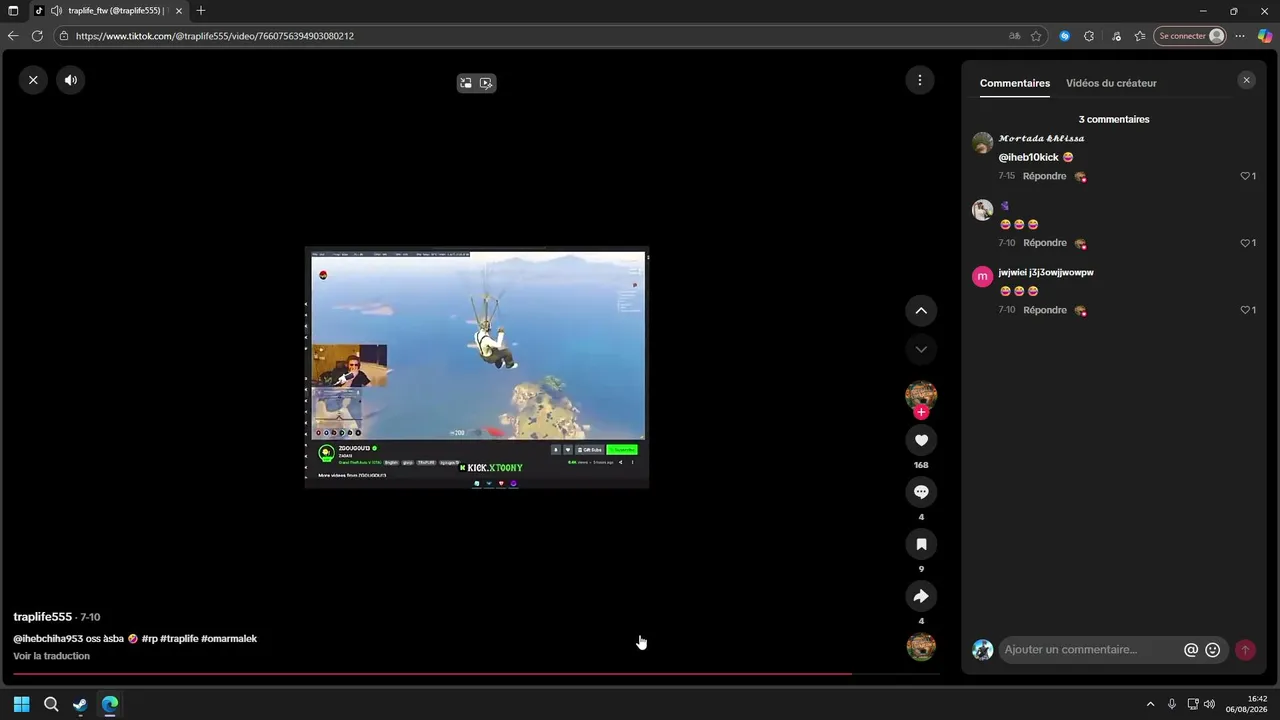
Task: Open the Copilot sidebar icon
Action: (1265, 36)
